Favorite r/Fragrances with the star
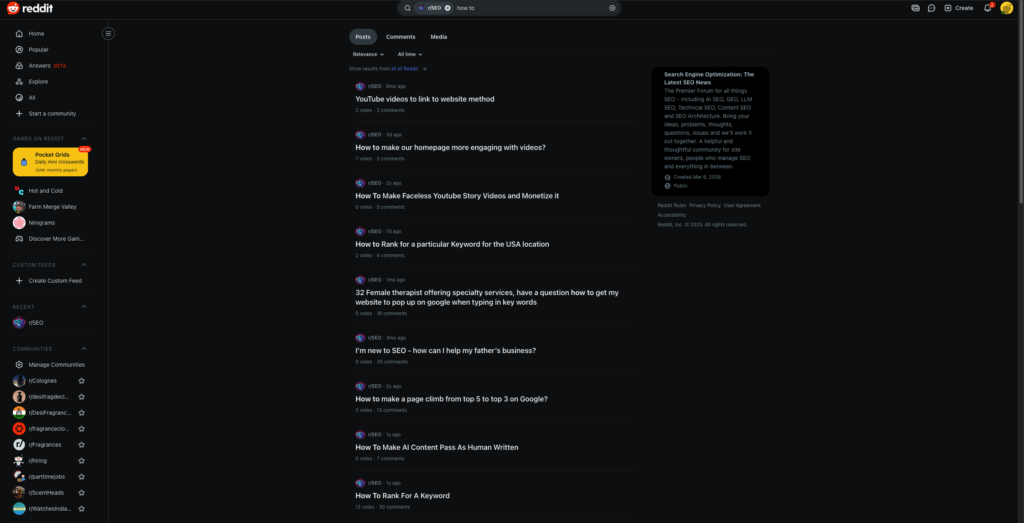 pyautogui.click(x=82, y=445)
